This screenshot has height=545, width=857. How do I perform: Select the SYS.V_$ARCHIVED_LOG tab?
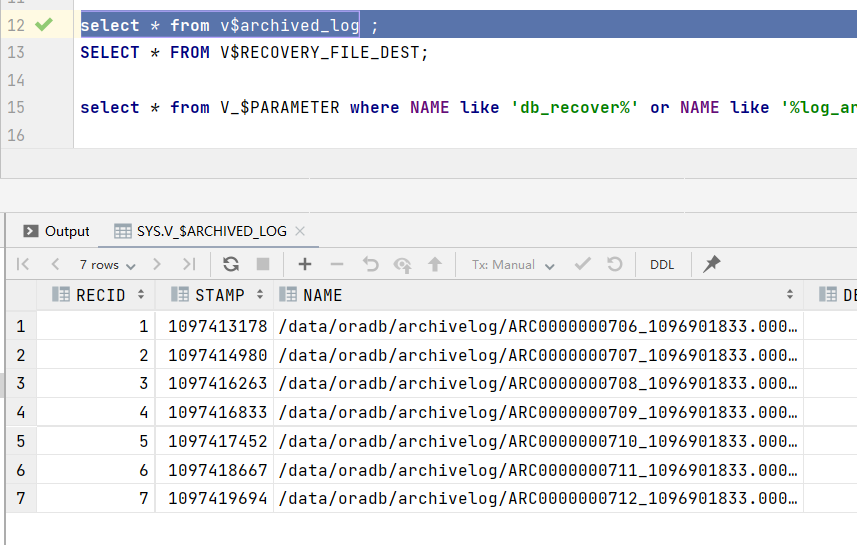(200, 231)
